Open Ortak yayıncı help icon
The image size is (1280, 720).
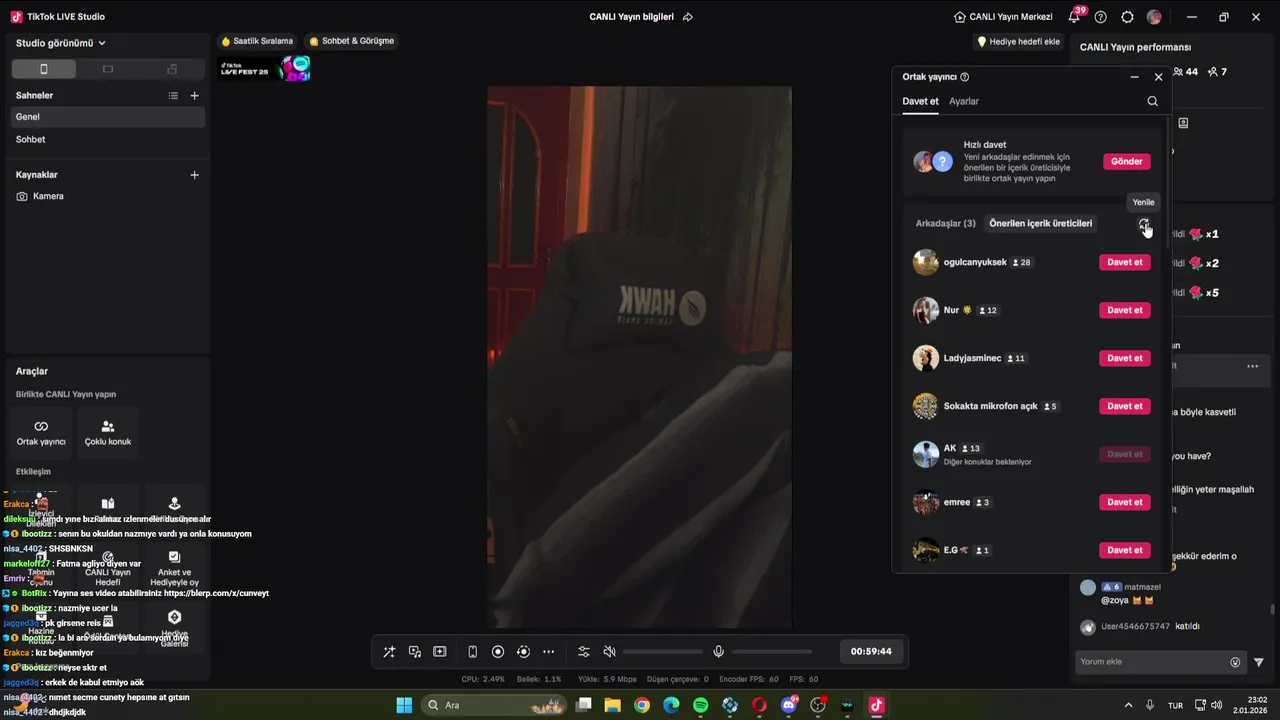964,77
